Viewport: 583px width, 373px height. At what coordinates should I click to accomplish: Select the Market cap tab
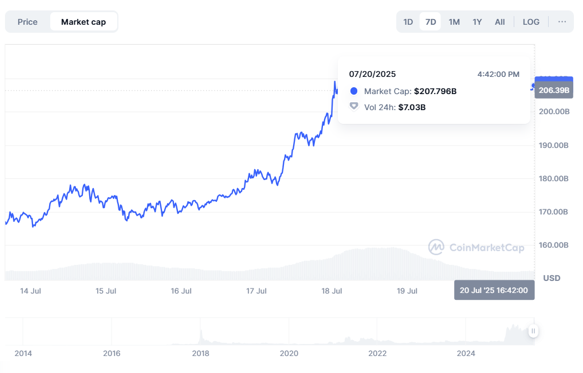84,22
